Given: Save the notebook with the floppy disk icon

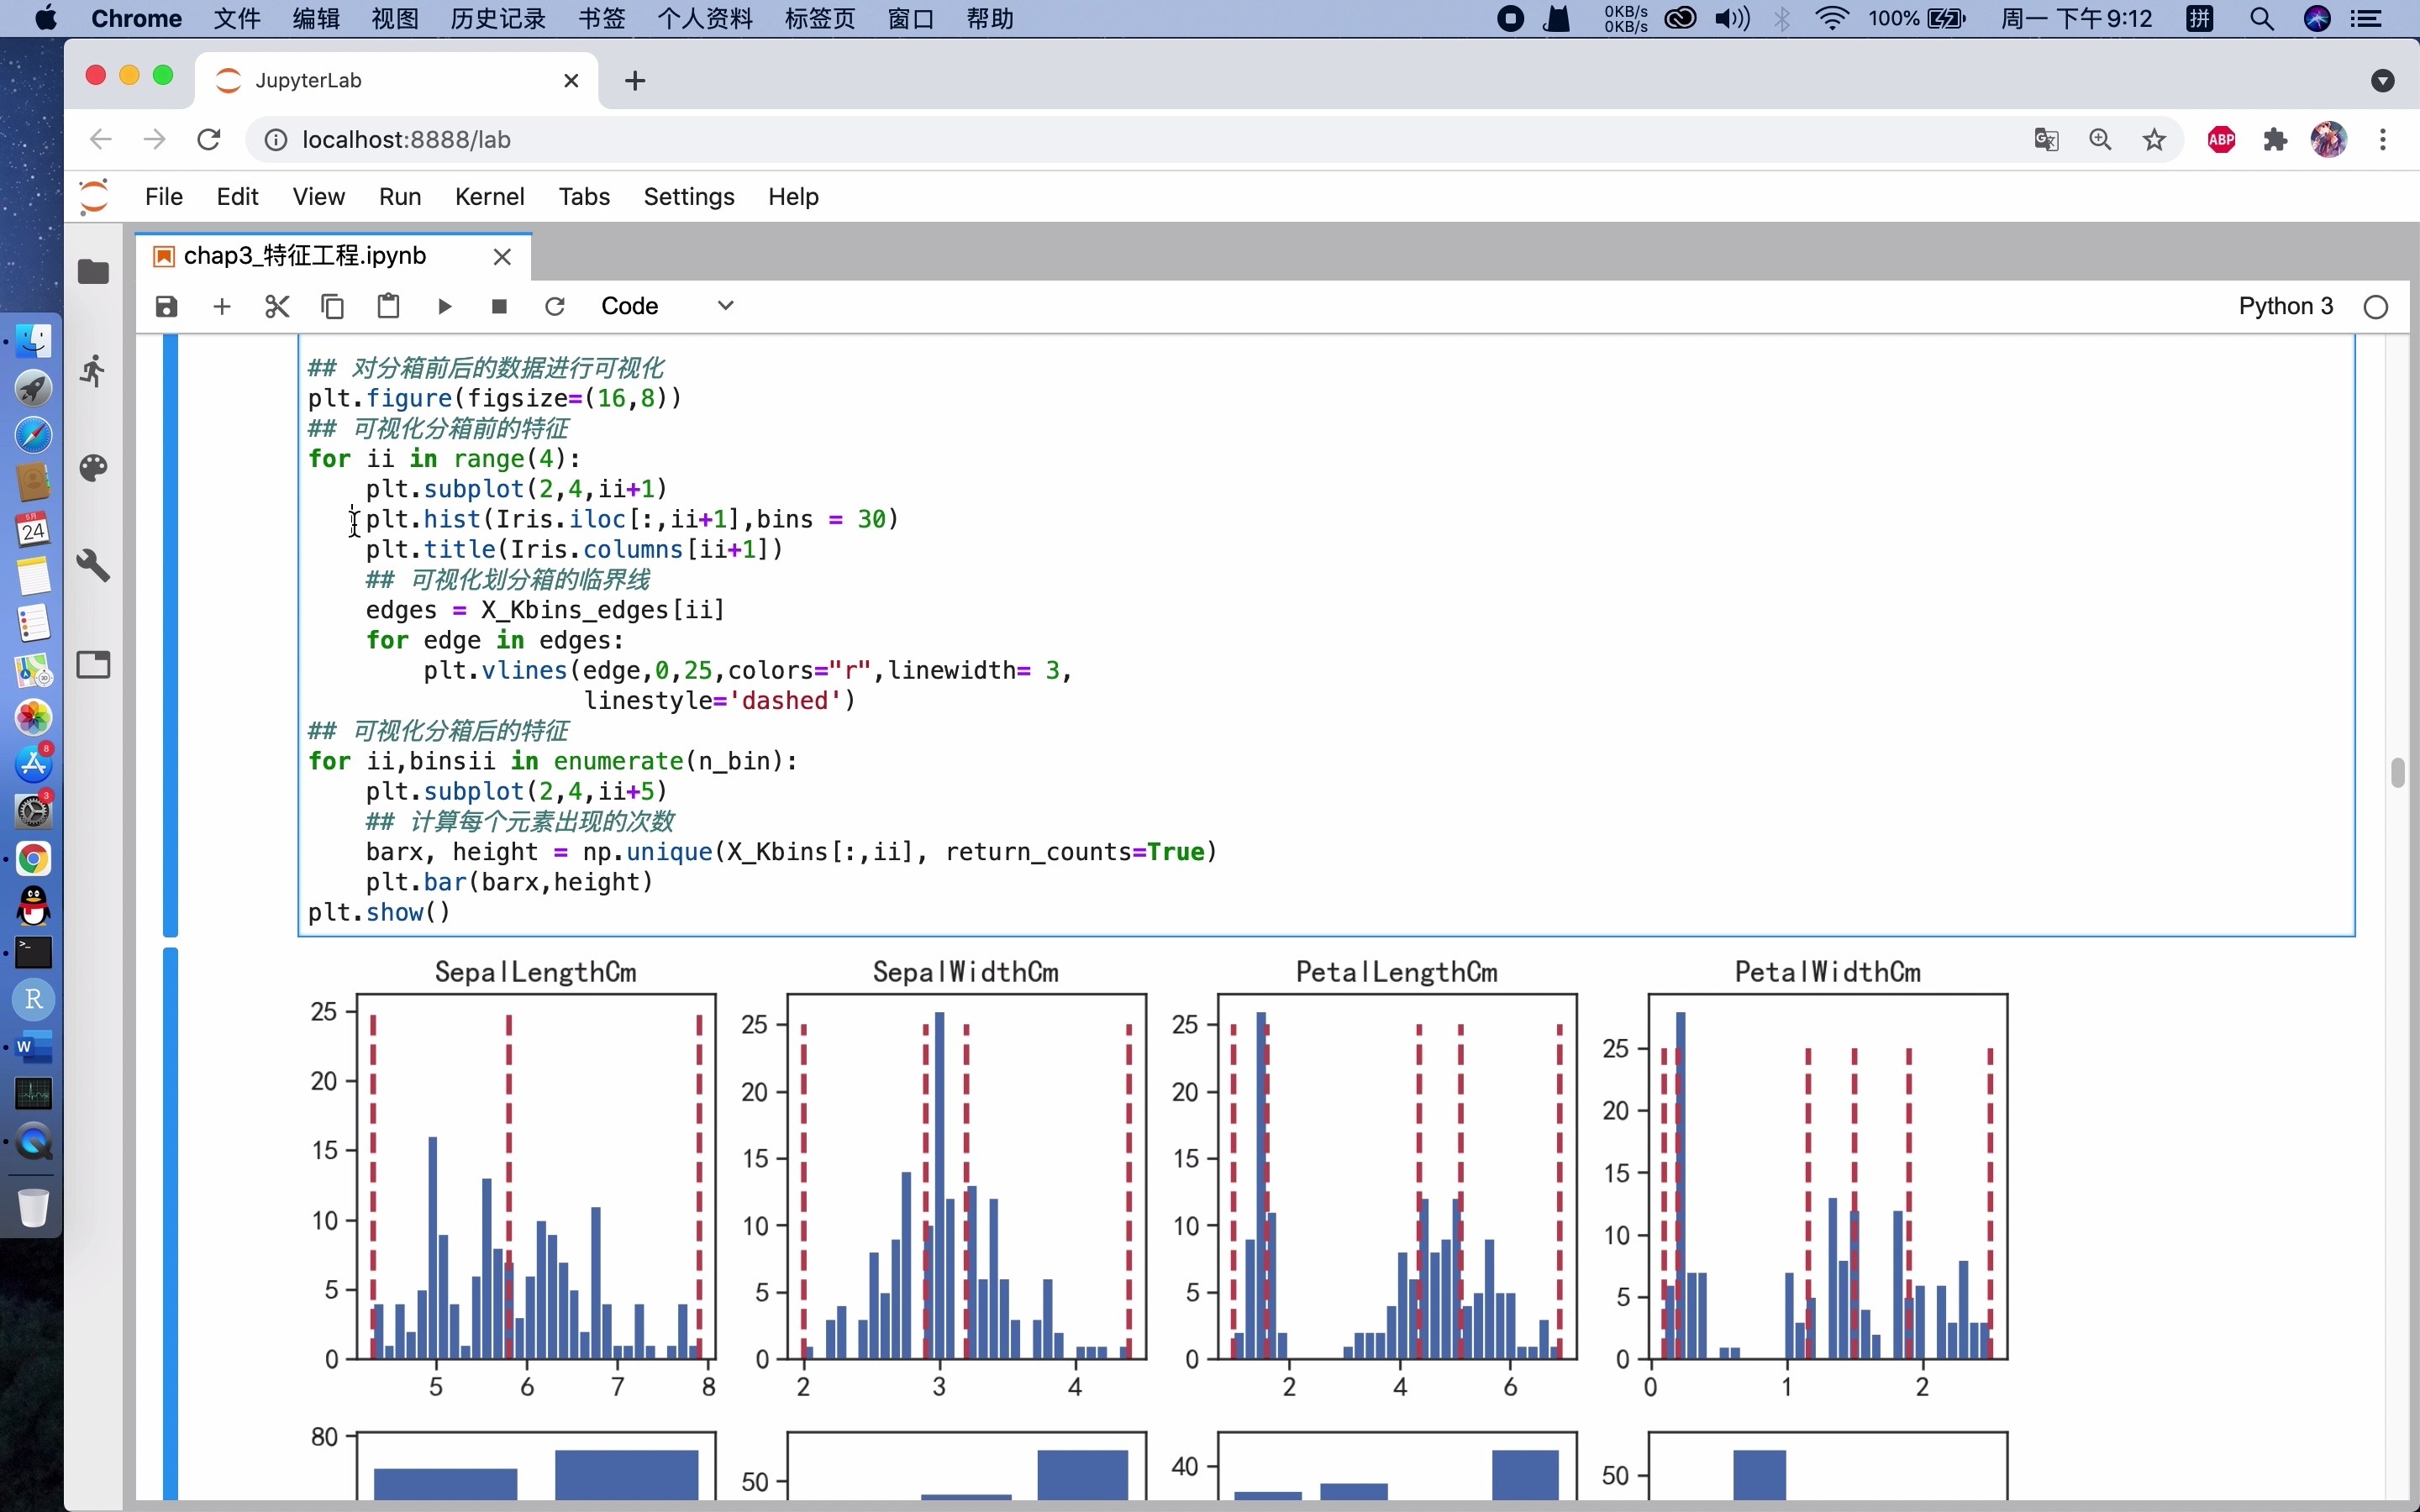Looking at the screenshot, I should pyautogui.click(x=166, y=306).
